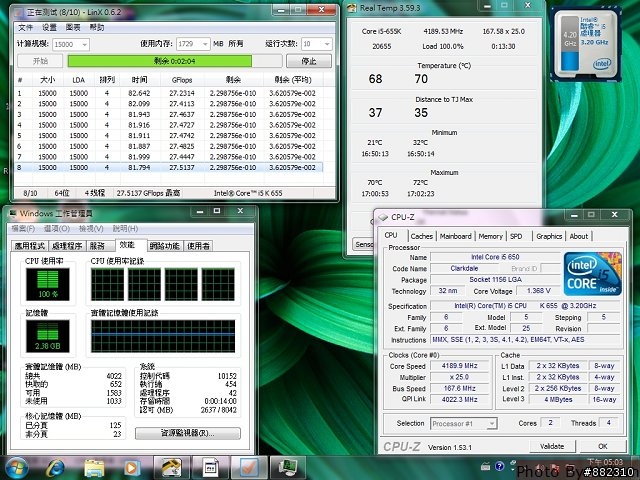640x480 pixels.
Task: Open the 帮助 menu in LinX
Action: 96,27
